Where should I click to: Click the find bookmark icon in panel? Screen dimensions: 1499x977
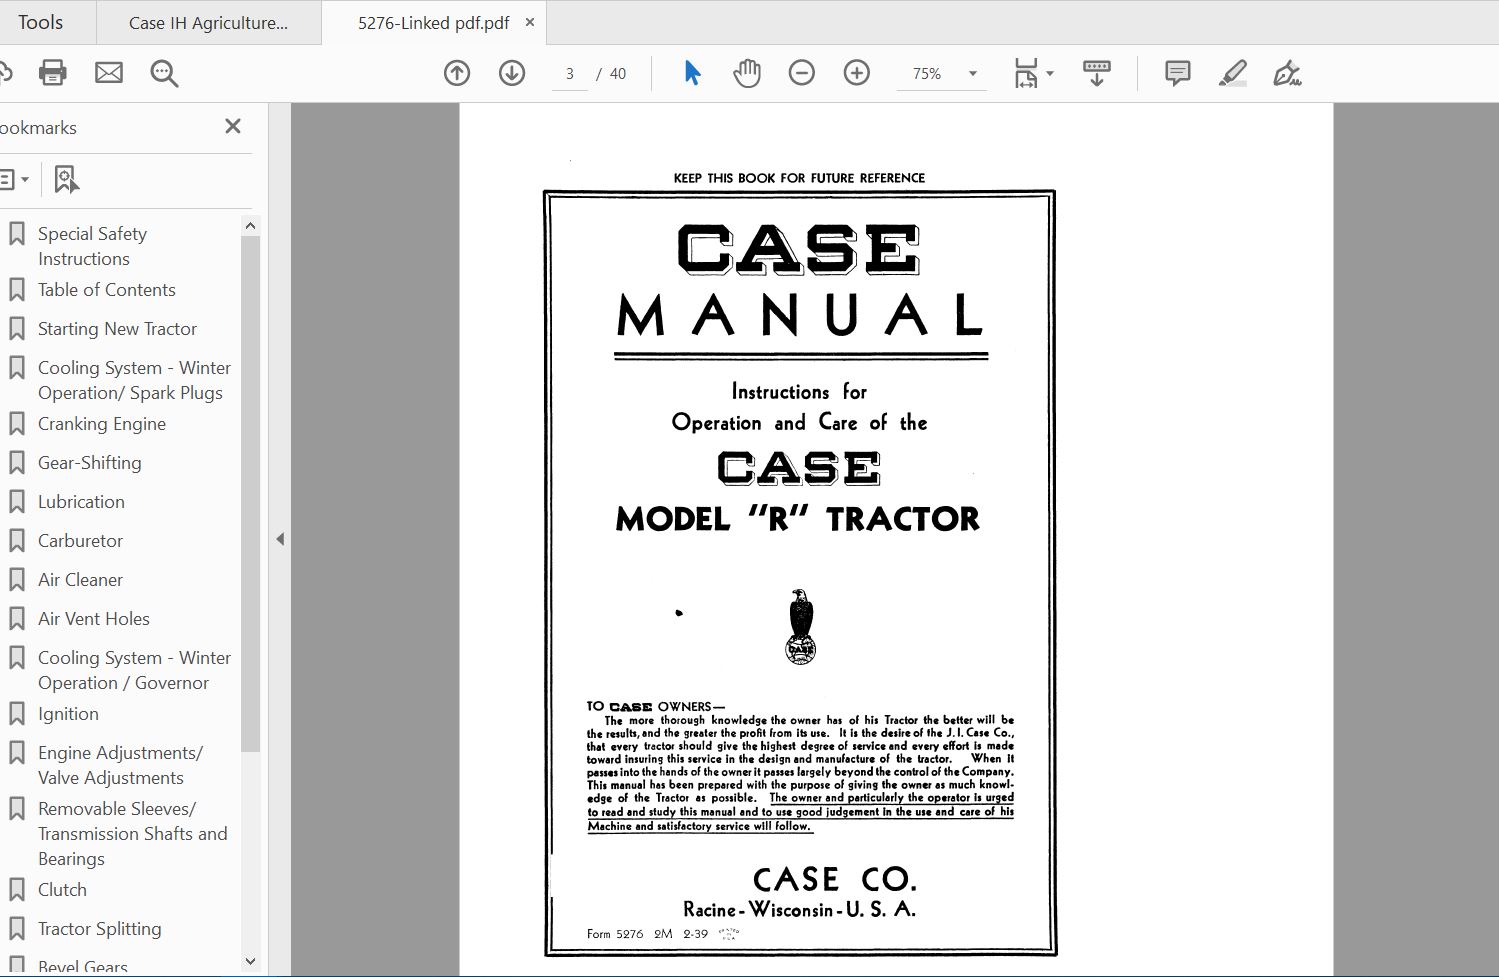click(66, 180)
